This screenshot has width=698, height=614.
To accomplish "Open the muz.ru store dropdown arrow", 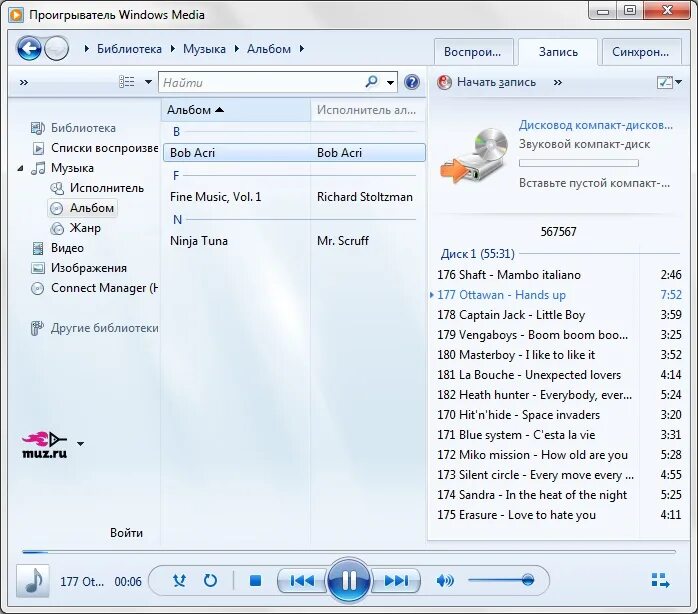I will 80,443.
